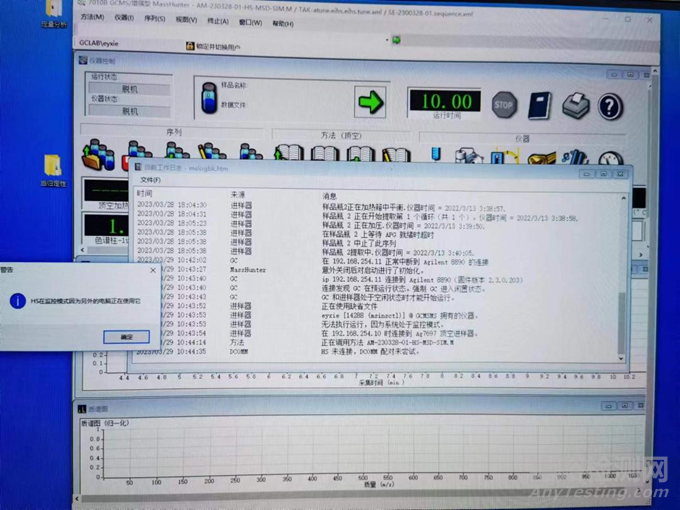This screenshot has width=680, height=510.
Task: Click the 10.00 run time display
Action: (445, 102)
